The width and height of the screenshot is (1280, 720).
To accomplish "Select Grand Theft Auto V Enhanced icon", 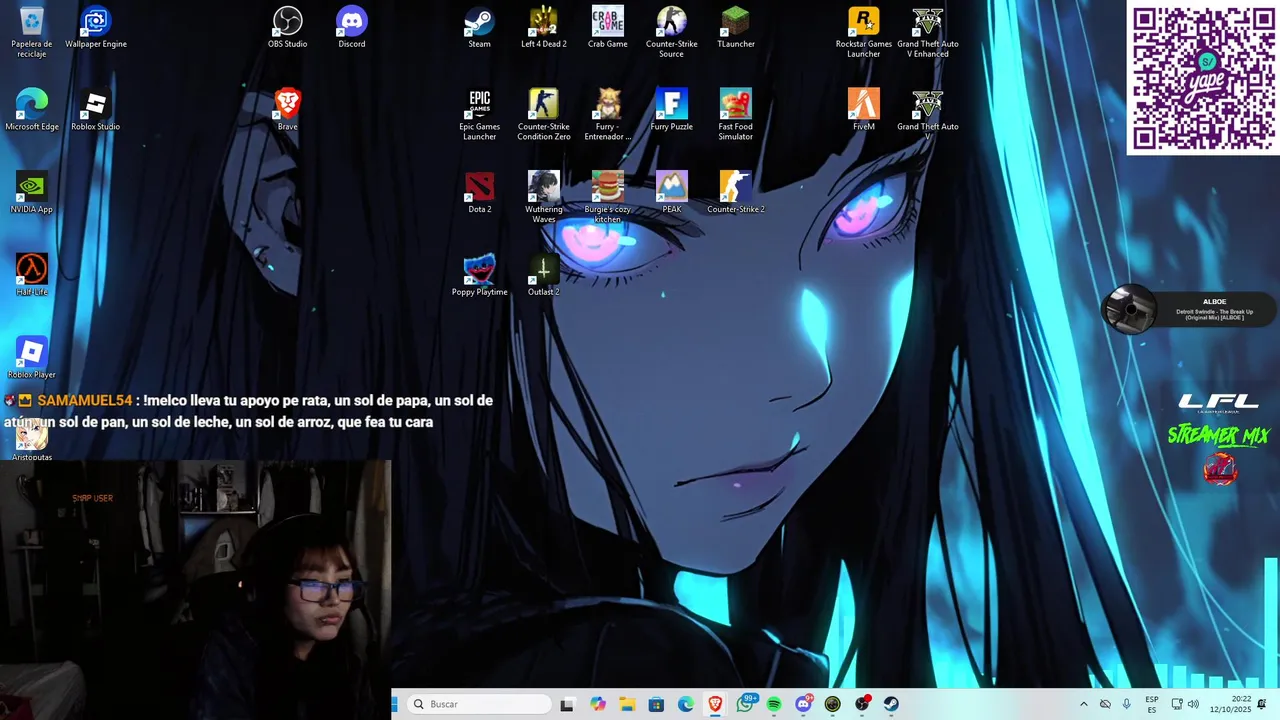I will (928, 31).
